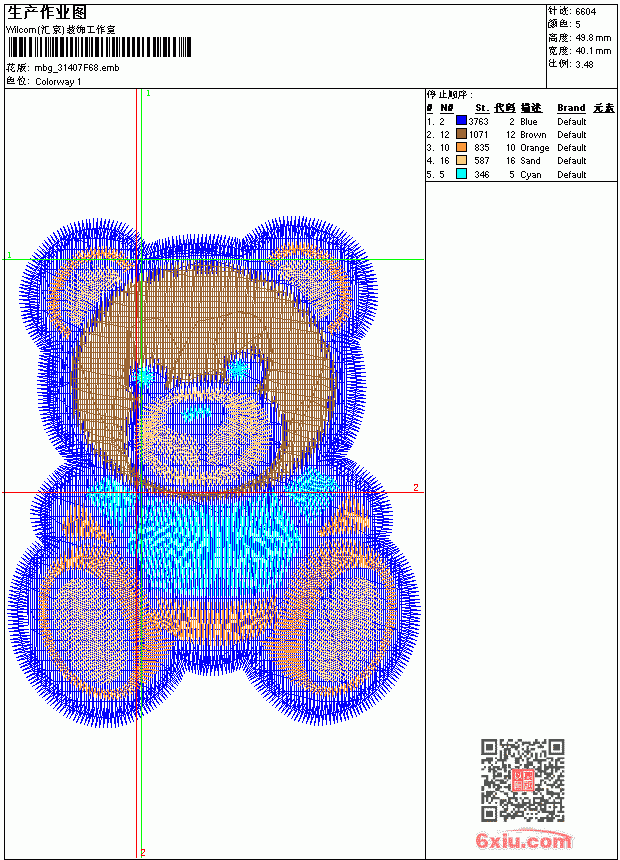Click the Cyan color swatch in row 5
Viewport: 620px width, 860px height.
click(x=461, y=174)
